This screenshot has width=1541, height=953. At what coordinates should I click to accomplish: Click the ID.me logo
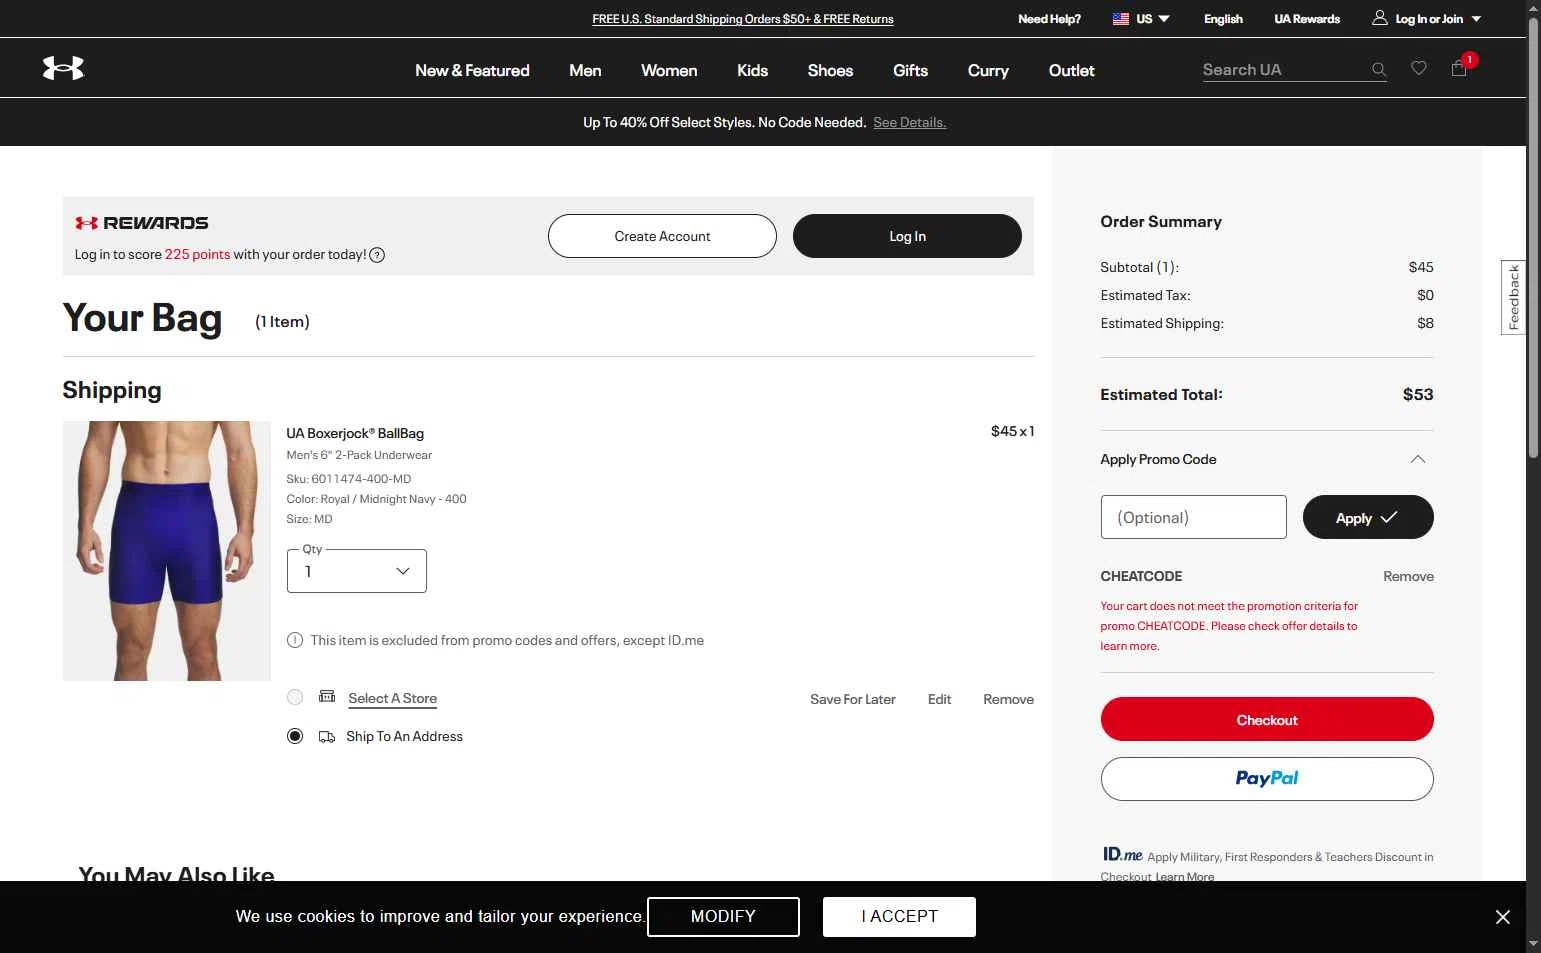[x=1122, y=854]
